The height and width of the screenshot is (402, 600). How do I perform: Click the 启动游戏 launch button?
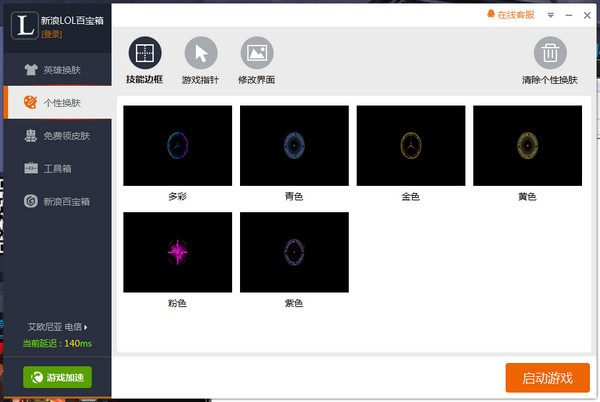[548, 378]
